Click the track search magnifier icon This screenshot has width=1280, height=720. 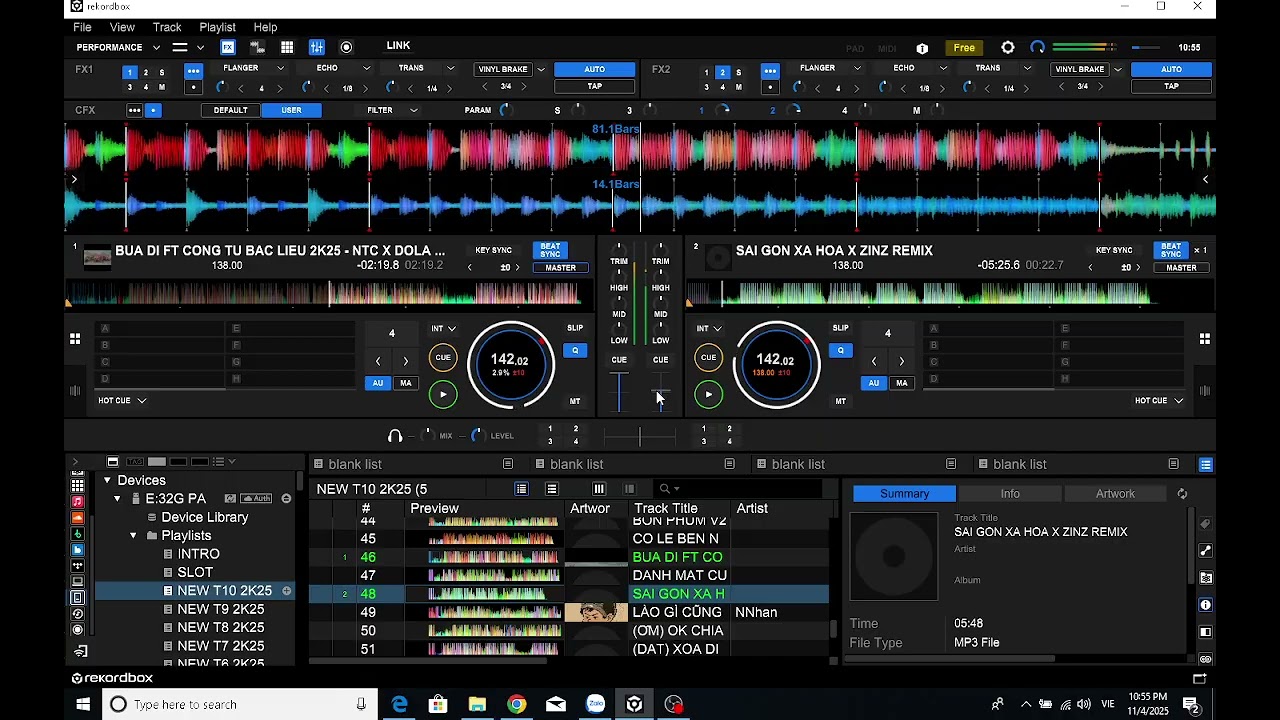(x=664, y=489)
